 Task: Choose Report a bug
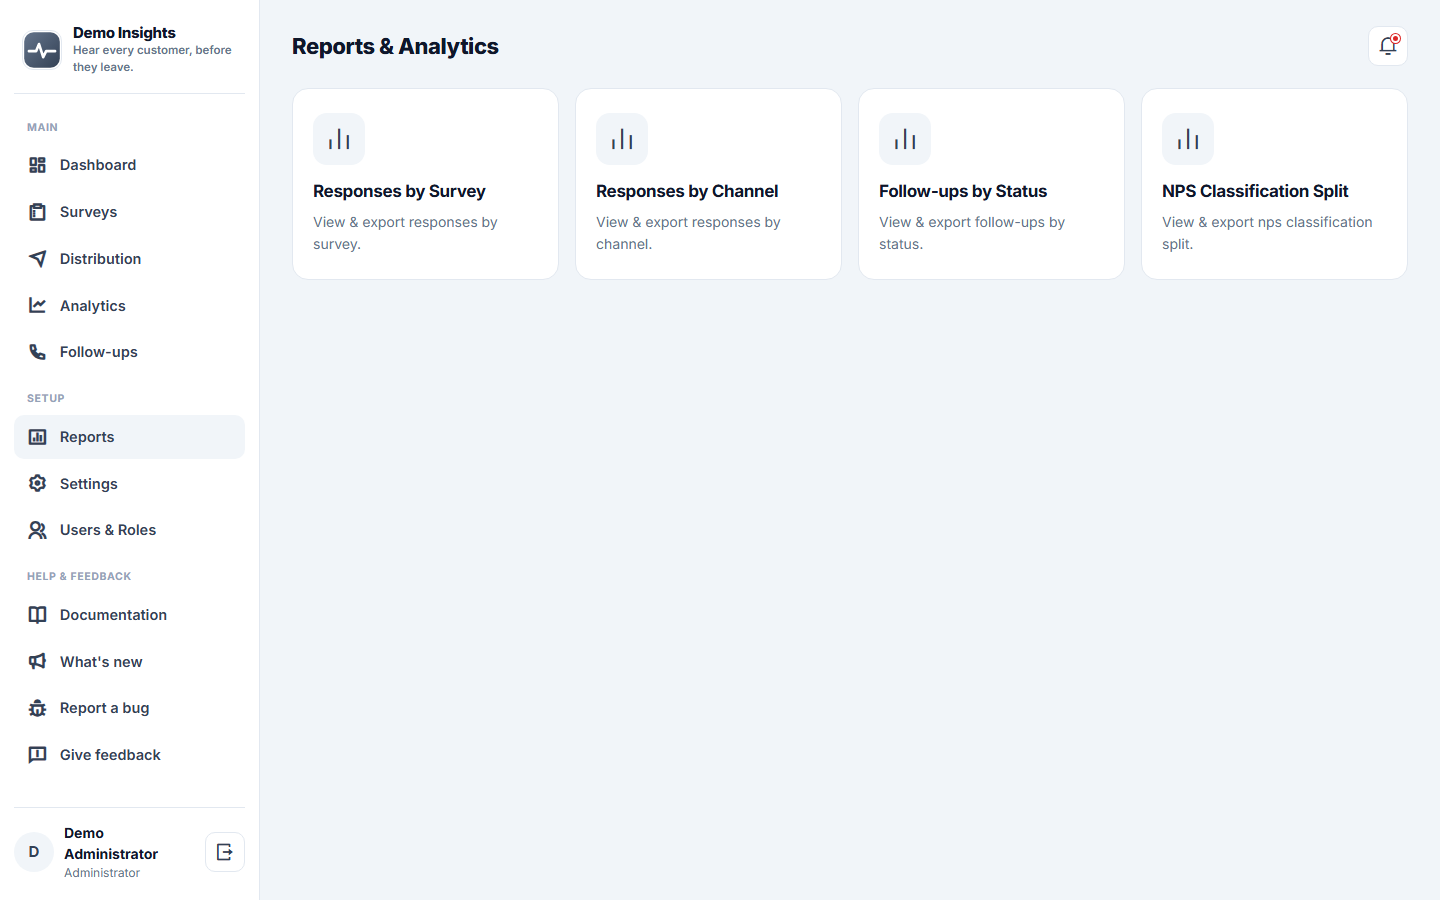(129, 708)
